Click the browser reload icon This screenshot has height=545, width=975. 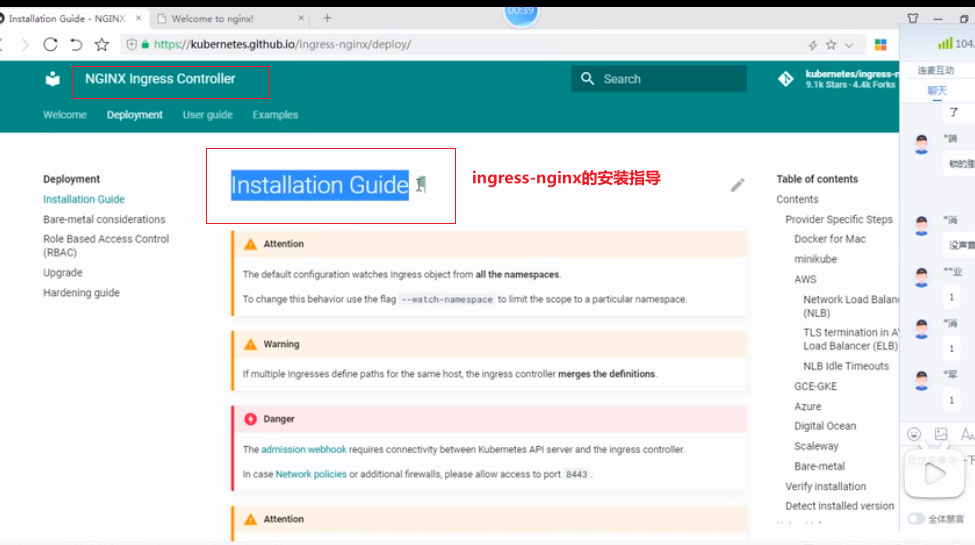click(x=50, y=44)
